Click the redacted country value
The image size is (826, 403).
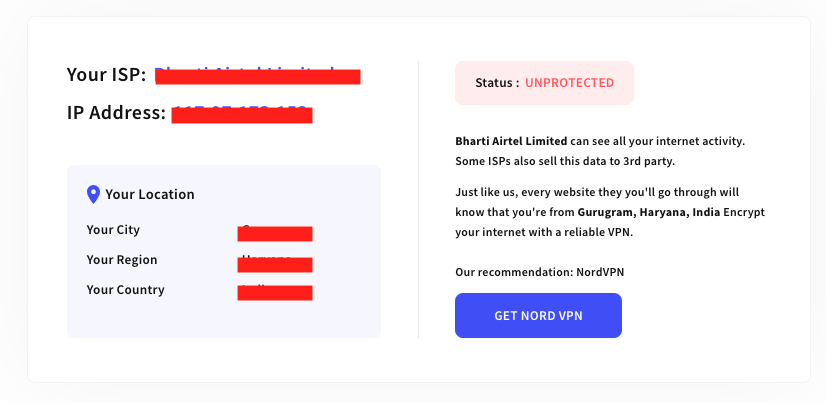click(x=275, y=292)
